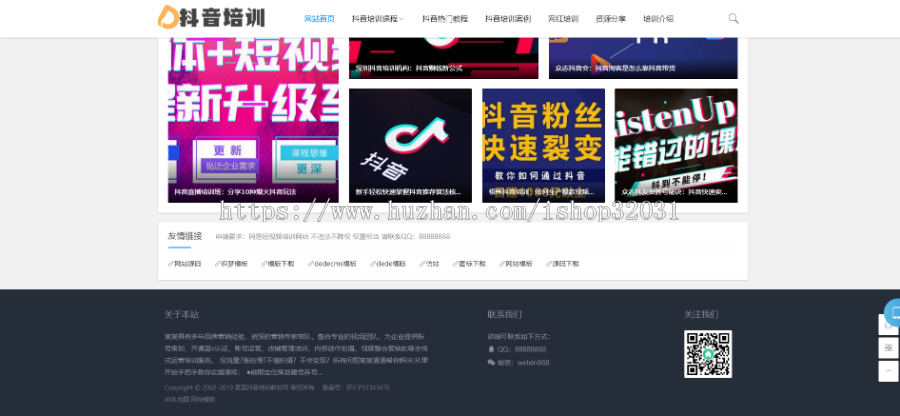Click the blue monitor floating button

tap(893, 313)
